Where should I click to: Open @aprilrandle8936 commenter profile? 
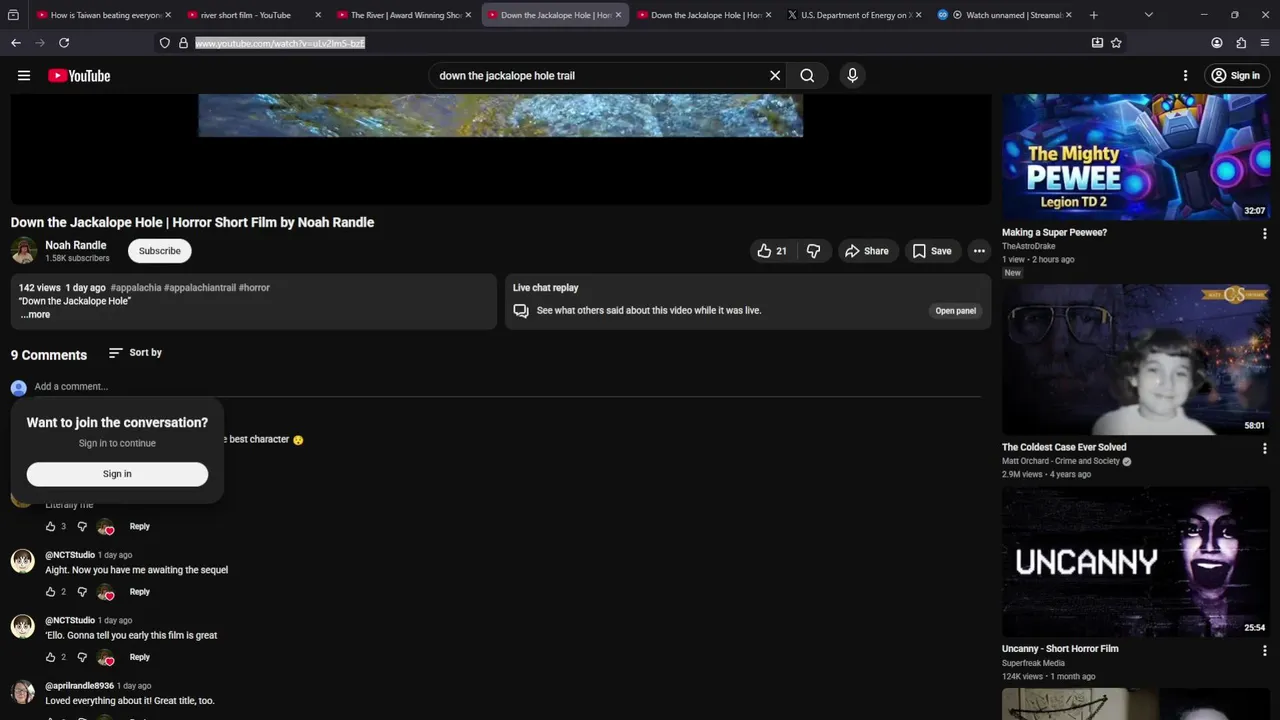[79, 686]
